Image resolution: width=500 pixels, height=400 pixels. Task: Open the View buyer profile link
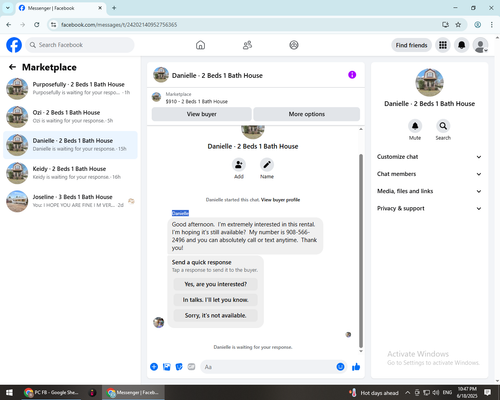pyautogui.click(x=280, y=200)
